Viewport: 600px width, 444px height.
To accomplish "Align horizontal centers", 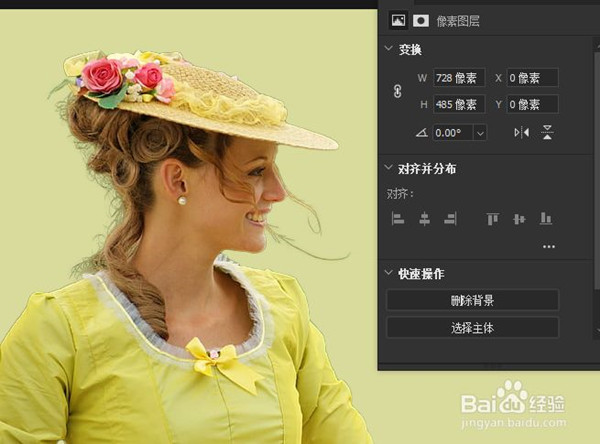I will point(424,218).
